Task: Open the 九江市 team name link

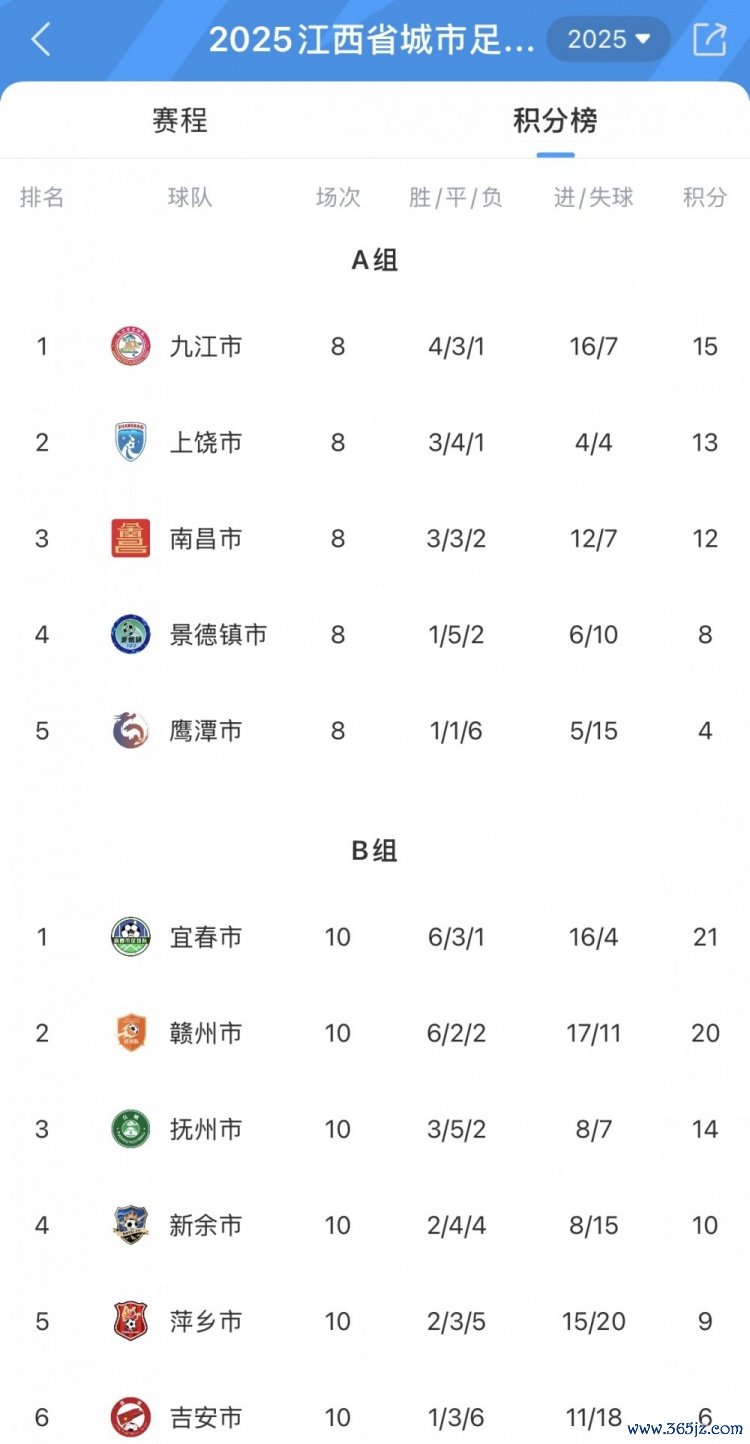Action: click(x=206, y=347)
